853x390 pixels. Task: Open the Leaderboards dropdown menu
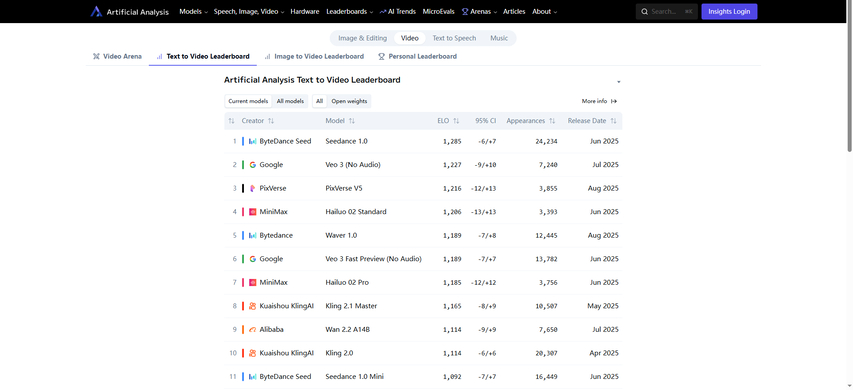350,11
